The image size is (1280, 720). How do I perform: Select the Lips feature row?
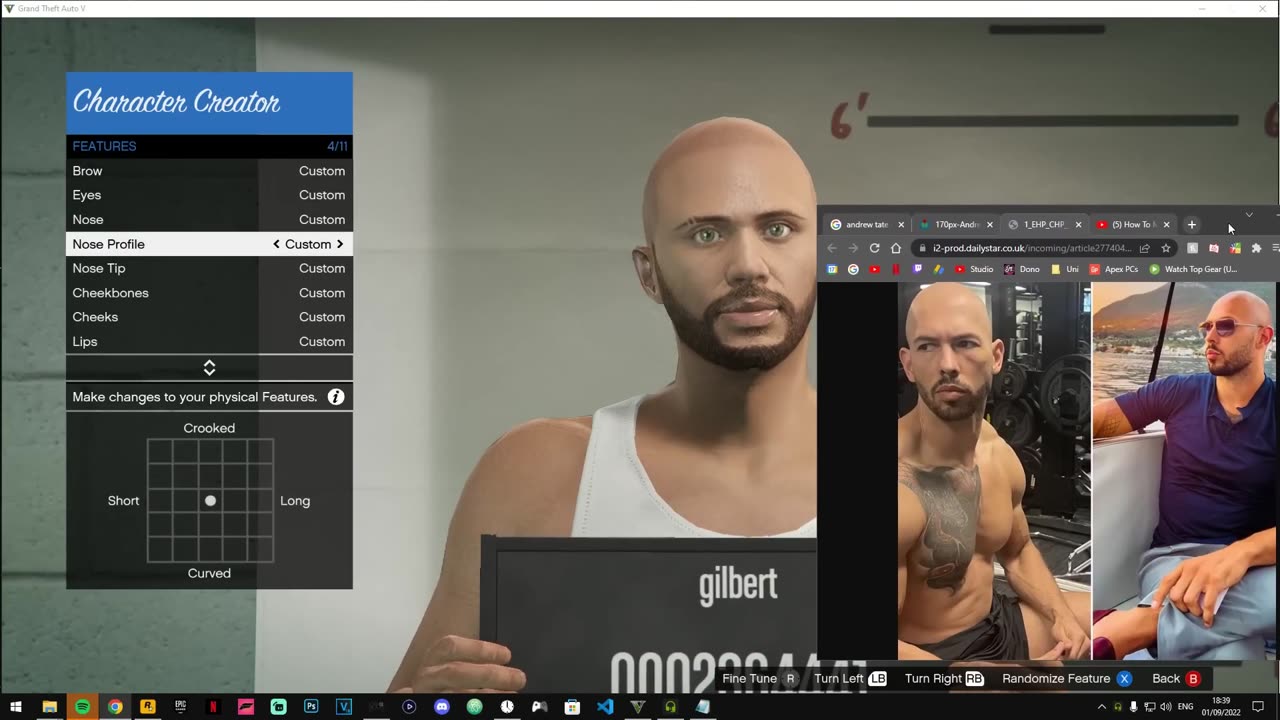pos(209,341)
